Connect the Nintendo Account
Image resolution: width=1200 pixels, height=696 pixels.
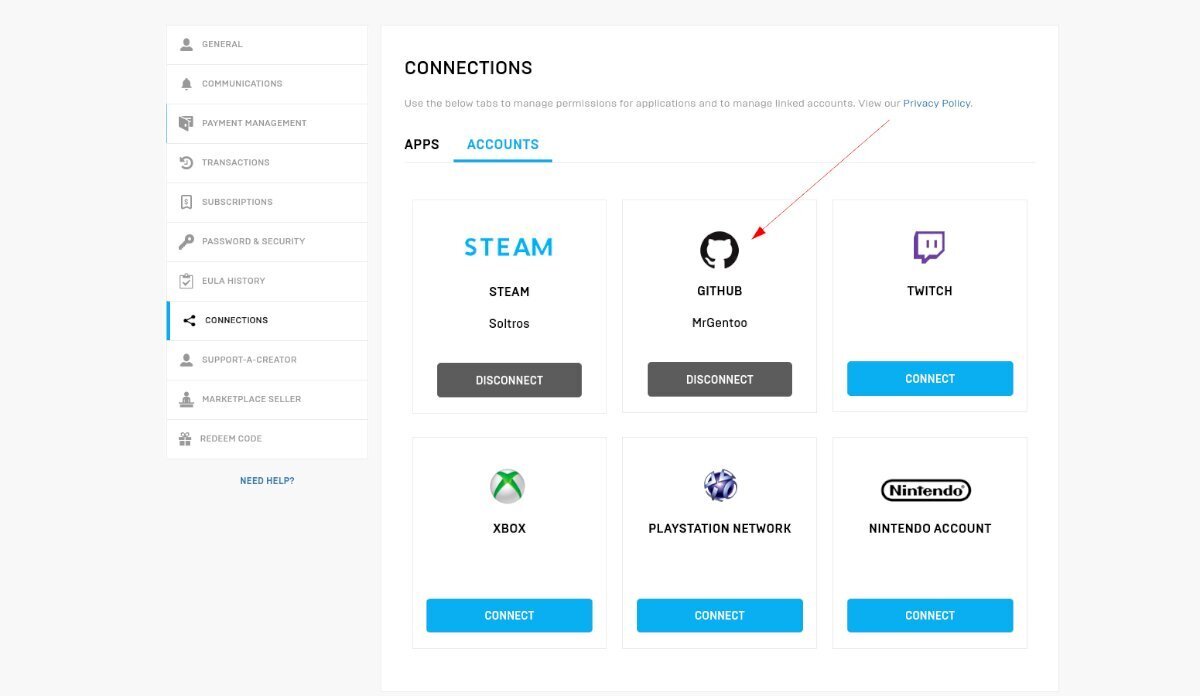930,616
